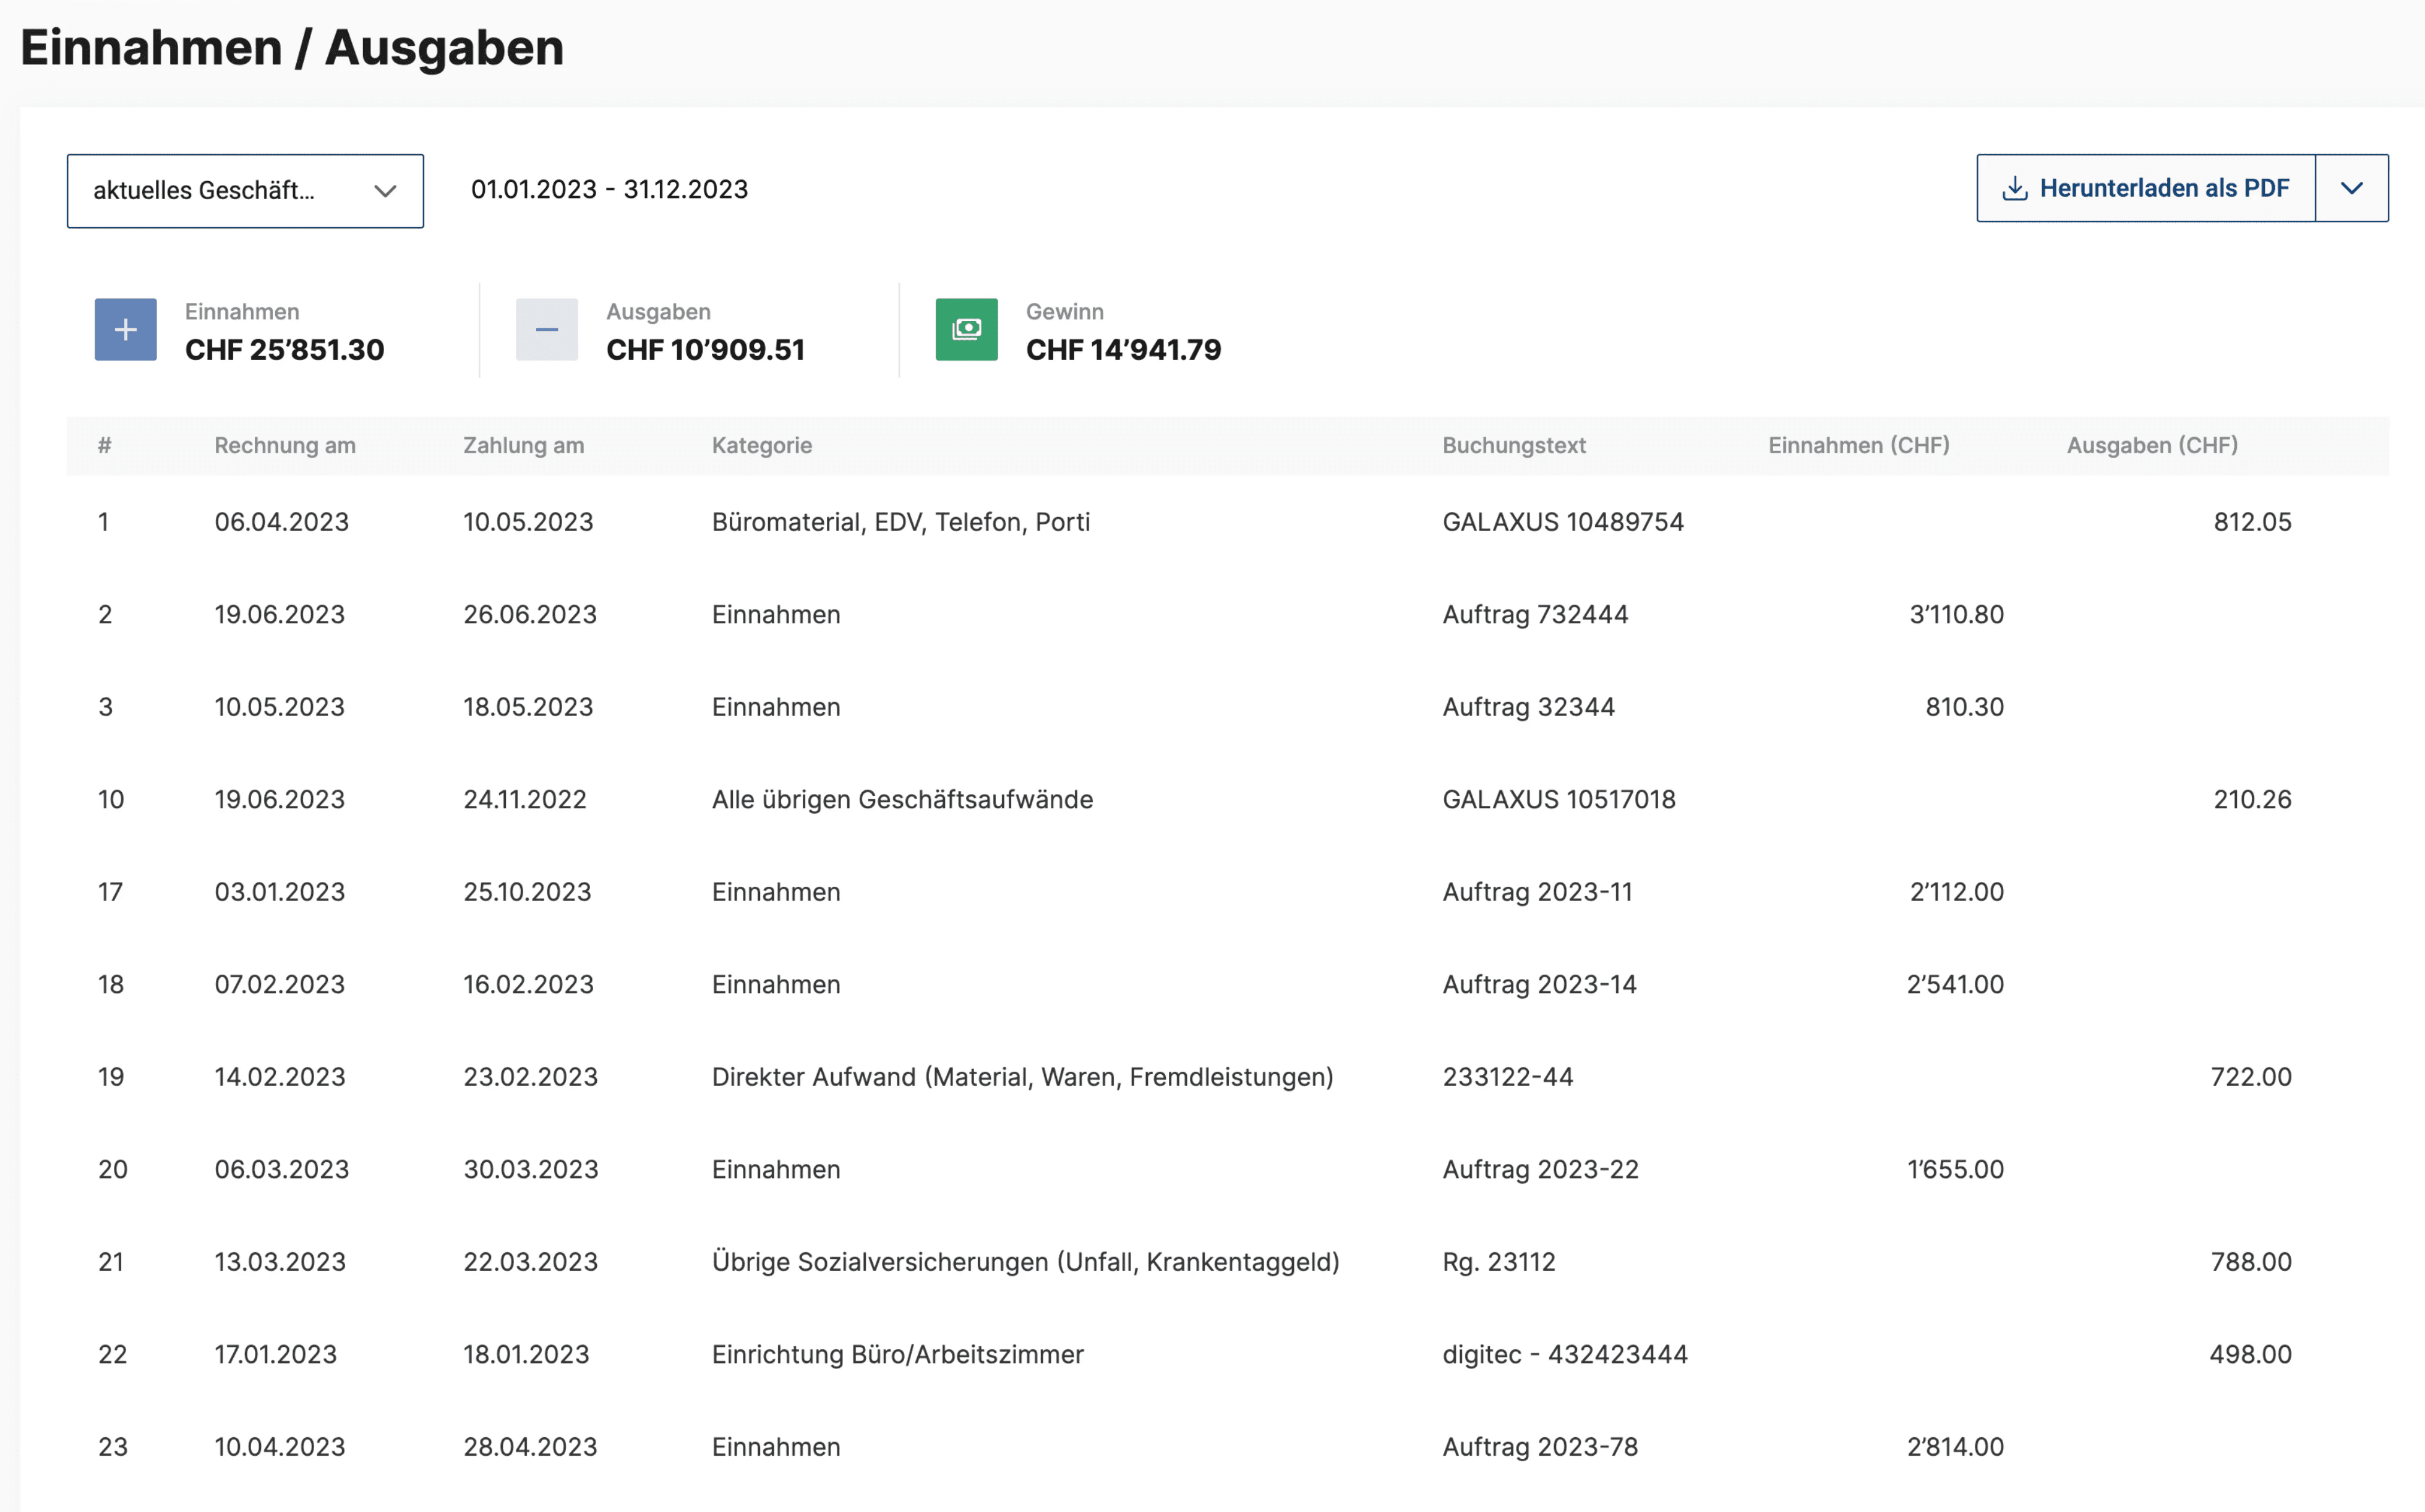Screen dimensions: 2425x1512
Task: Click the amount 3'110.80
Action: (1956, 614)
